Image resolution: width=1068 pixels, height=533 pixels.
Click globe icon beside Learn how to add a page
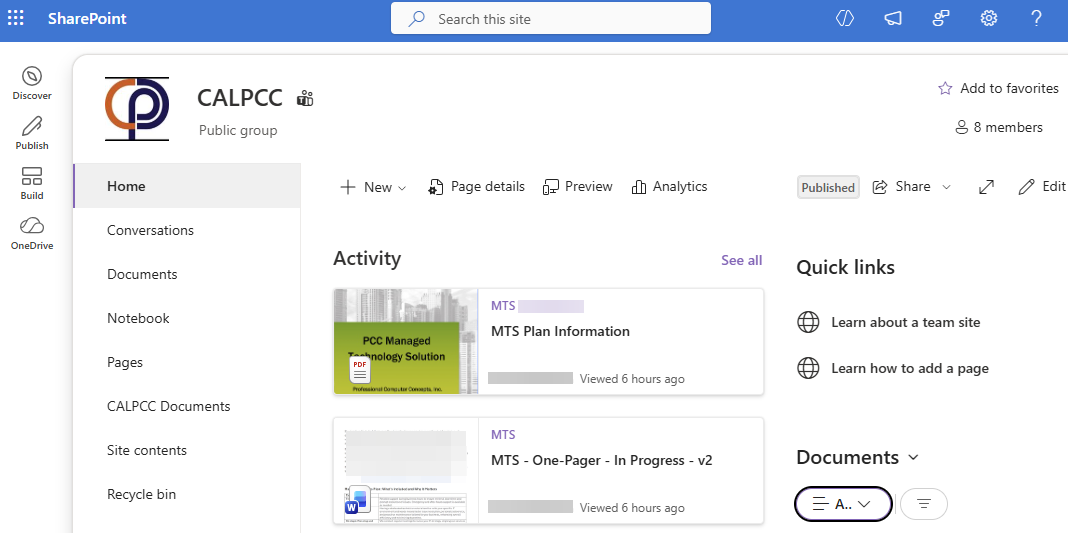point(808,368)
